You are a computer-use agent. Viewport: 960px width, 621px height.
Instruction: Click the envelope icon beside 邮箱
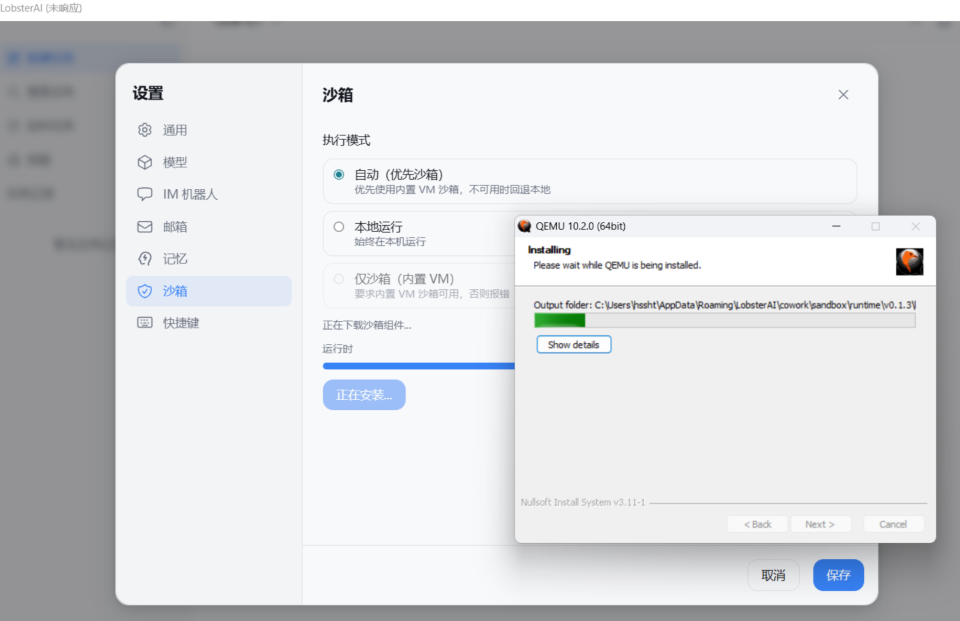coord(144,227)
